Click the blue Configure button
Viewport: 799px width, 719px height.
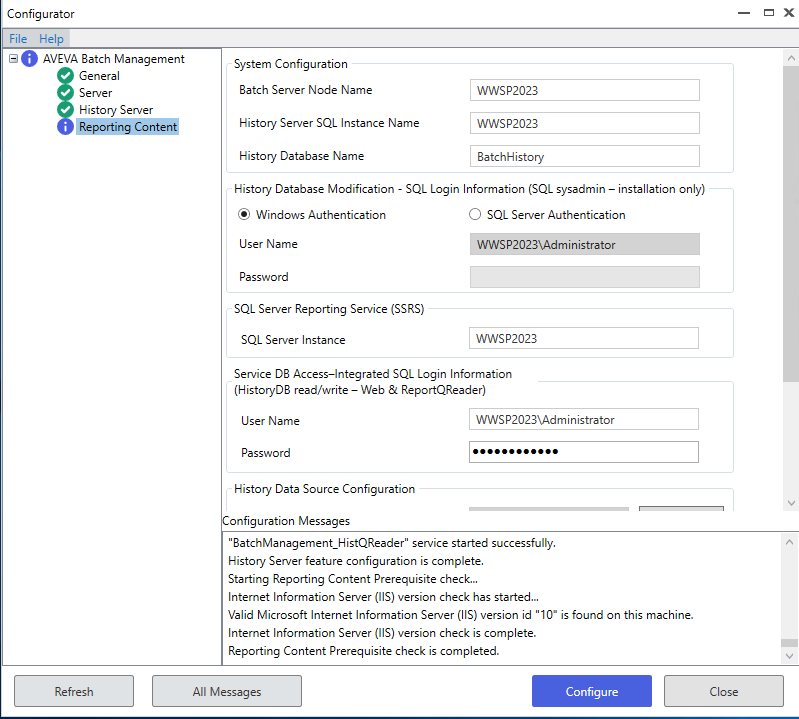pos(592,691)
